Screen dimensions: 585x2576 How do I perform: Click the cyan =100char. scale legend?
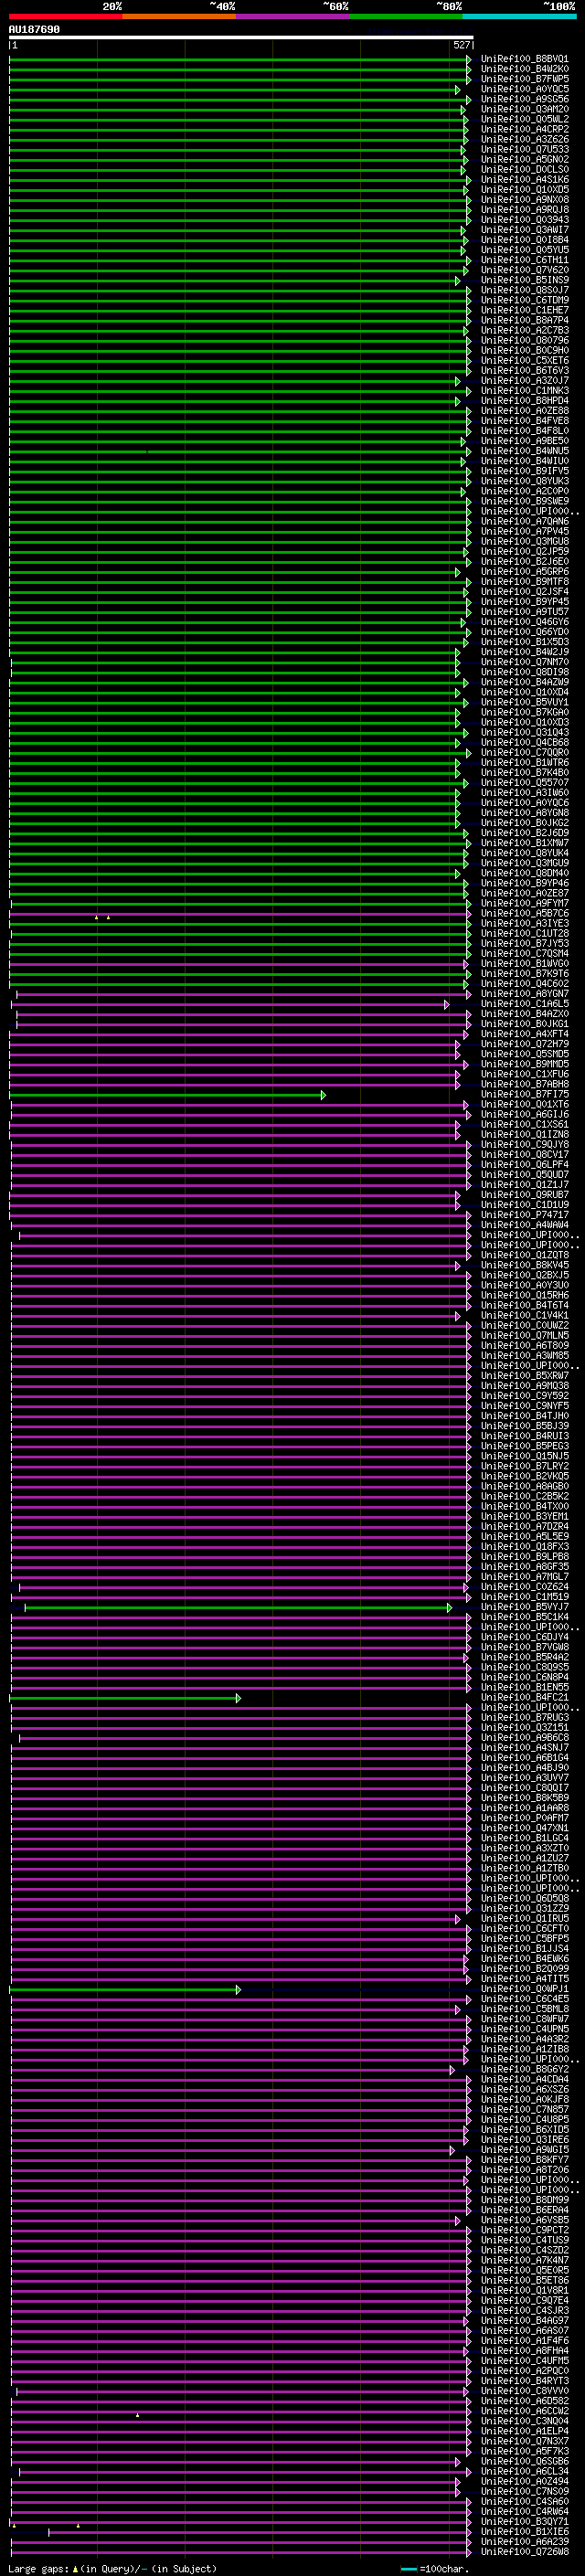(434, 2569)
